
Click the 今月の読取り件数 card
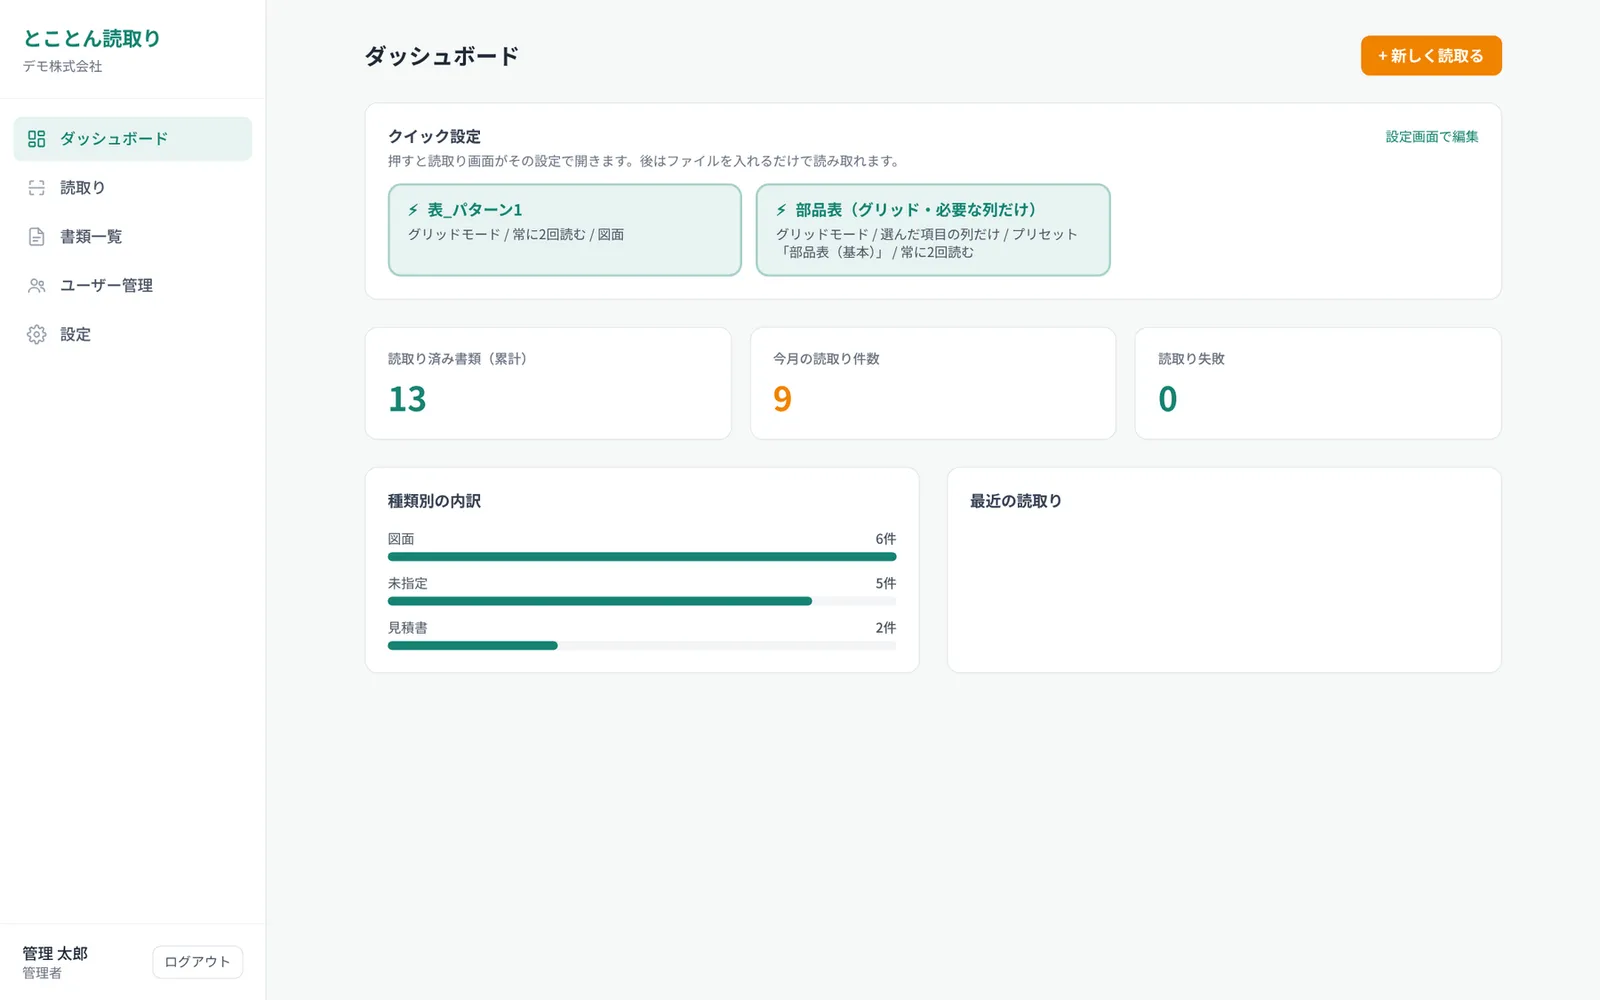[x=933, y=384]
